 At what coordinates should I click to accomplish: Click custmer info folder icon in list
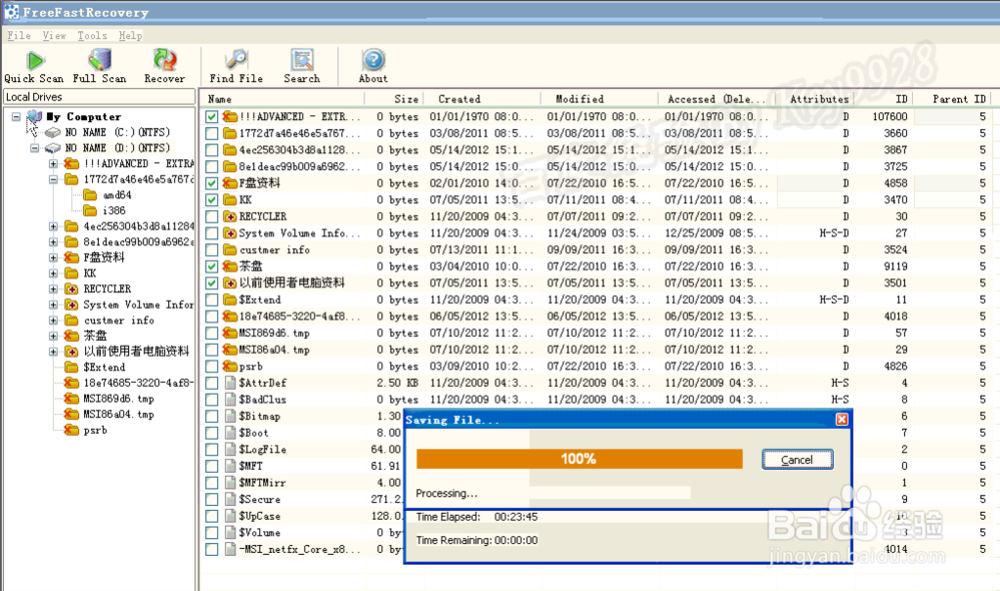tap(230, 249)
